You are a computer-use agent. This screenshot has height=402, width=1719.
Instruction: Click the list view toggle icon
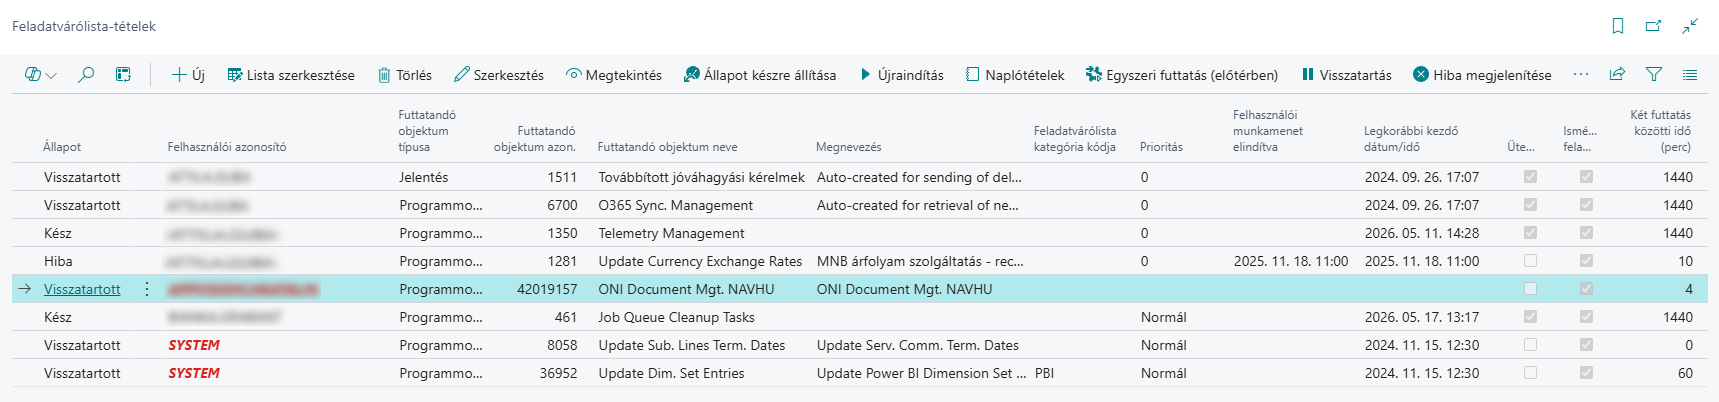(x=1690, y=74)
